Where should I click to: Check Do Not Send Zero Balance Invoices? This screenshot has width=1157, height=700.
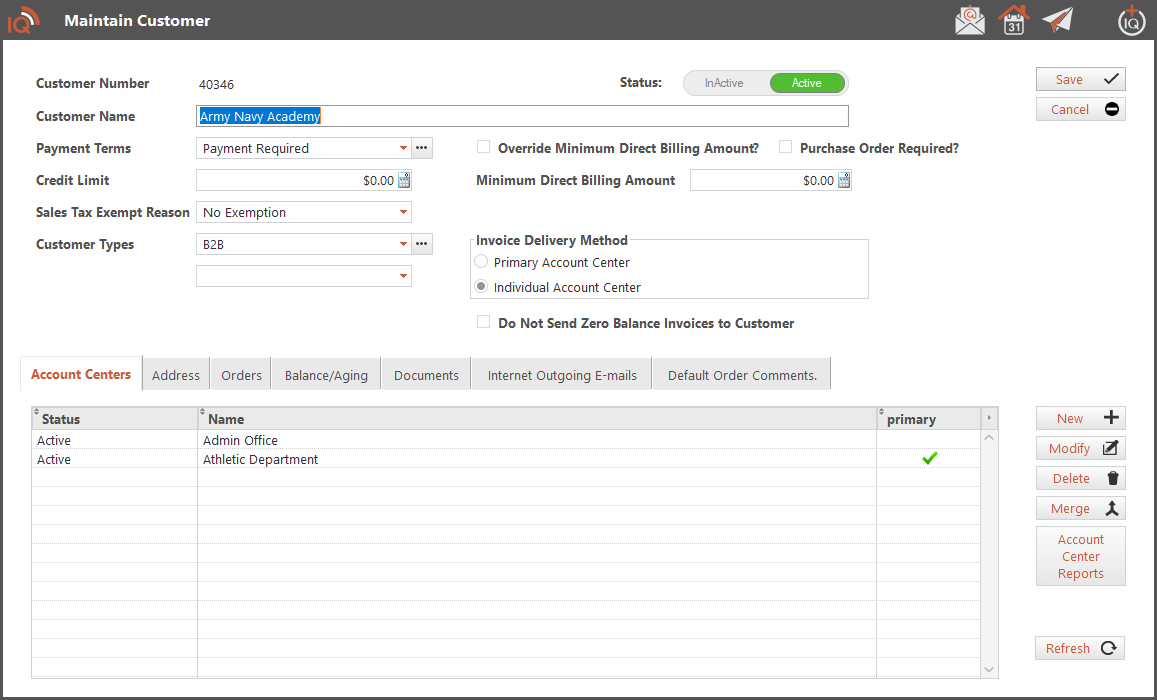[484, 323]
